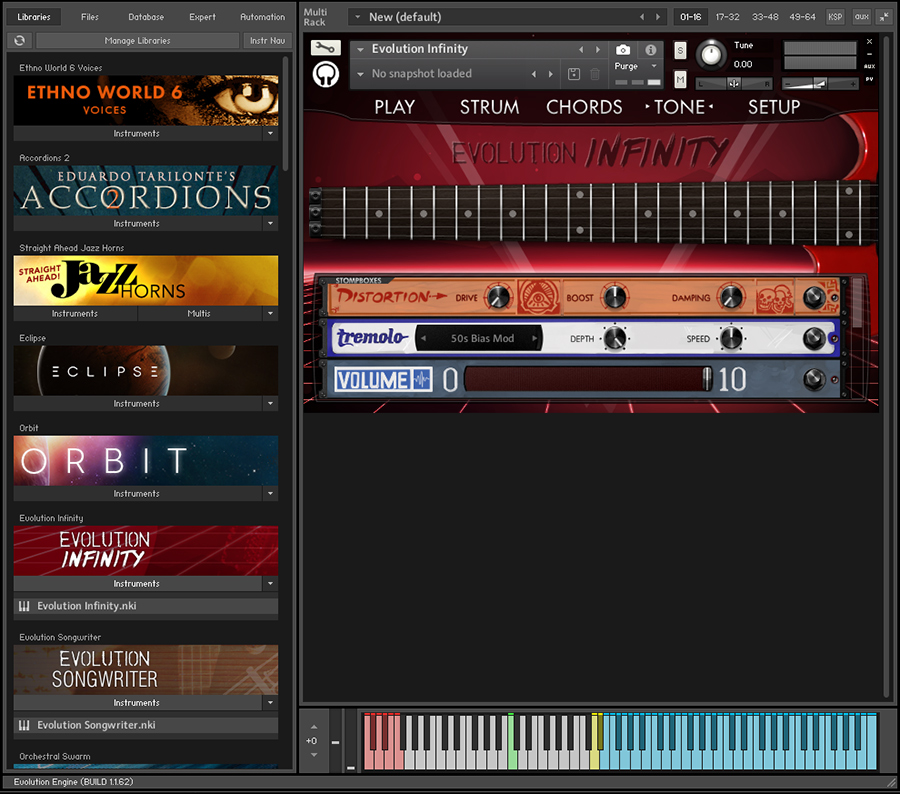Image resolution: width=900 pixels, height=794 pixels.
Task: Open the instrument info icon
Action: (650, 49)
